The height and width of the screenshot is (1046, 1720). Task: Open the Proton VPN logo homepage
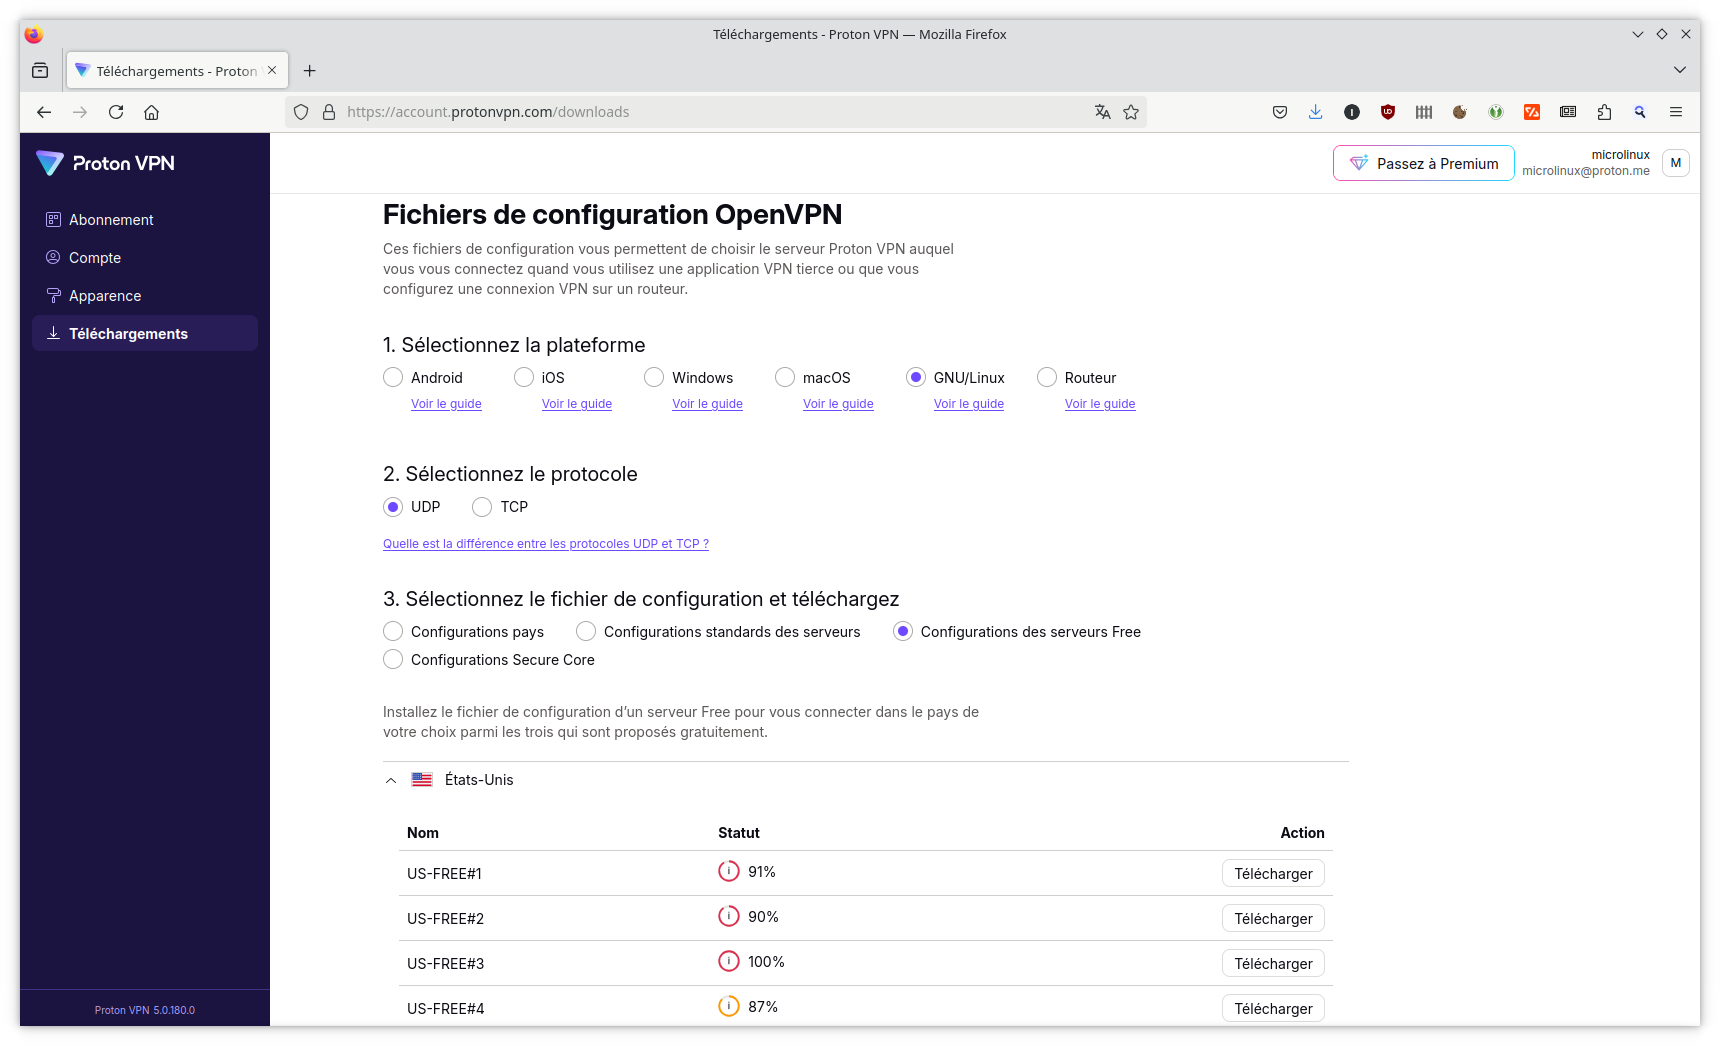pyautogui.click(x=104, y=163)
